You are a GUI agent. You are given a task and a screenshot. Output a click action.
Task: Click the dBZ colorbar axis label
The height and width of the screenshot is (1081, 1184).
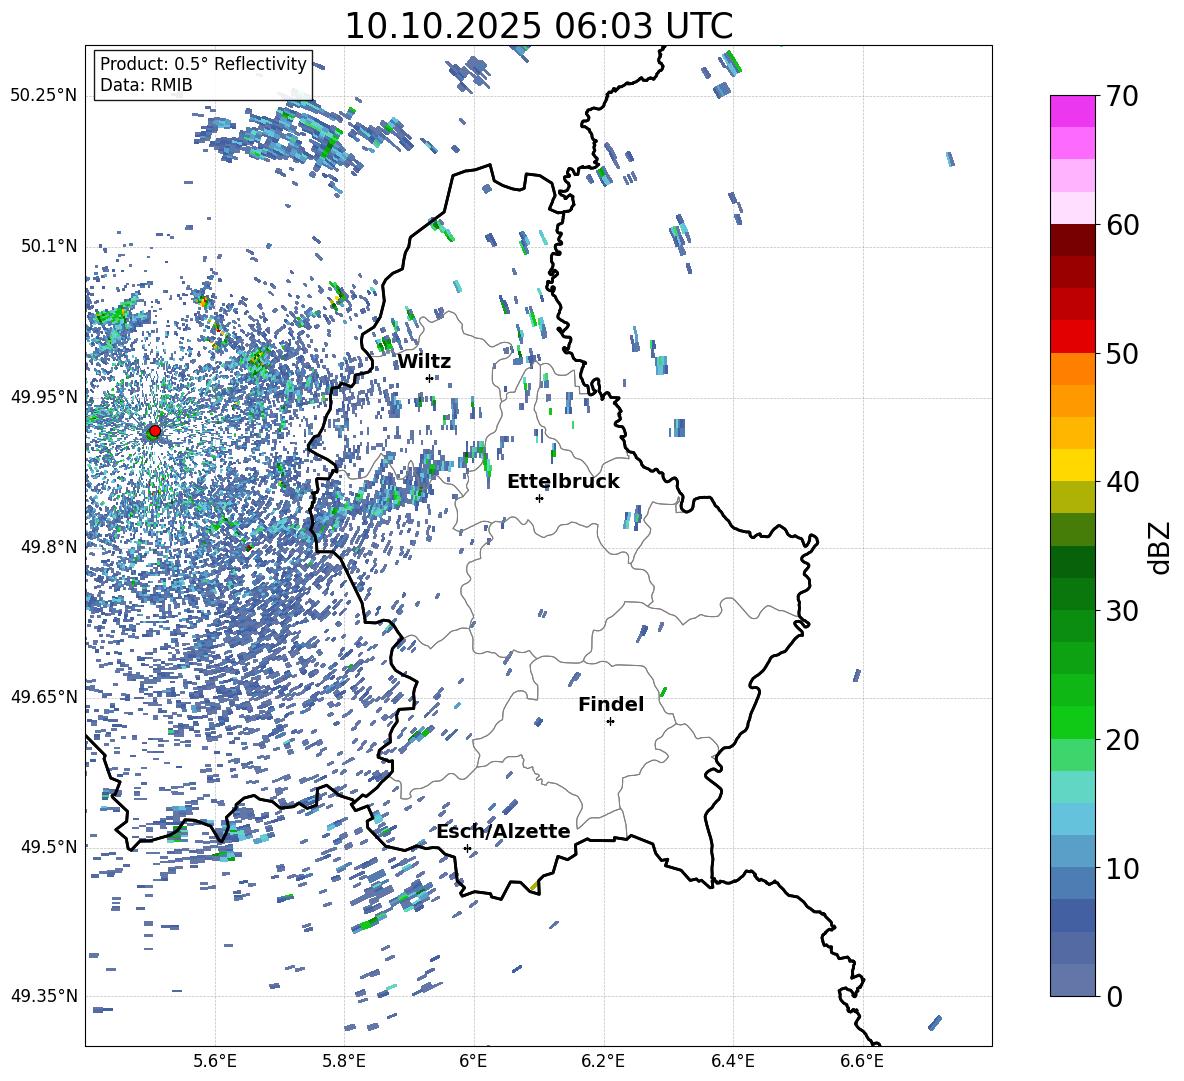[1160, 547]
